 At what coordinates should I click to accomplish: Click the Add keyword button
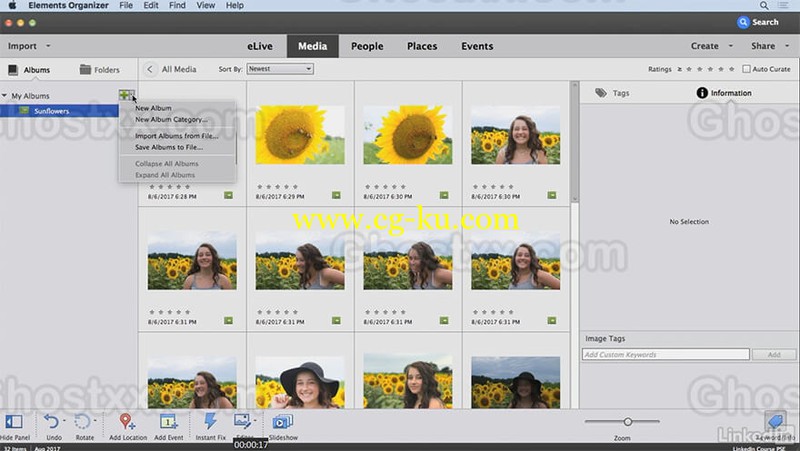(x=773, y=355)
